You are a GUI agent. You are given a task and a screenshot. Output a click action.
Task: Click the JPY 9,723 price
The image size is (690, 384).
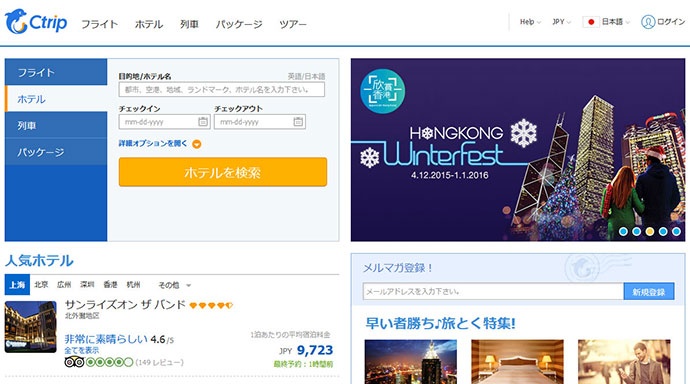click(x=306, y=350)
